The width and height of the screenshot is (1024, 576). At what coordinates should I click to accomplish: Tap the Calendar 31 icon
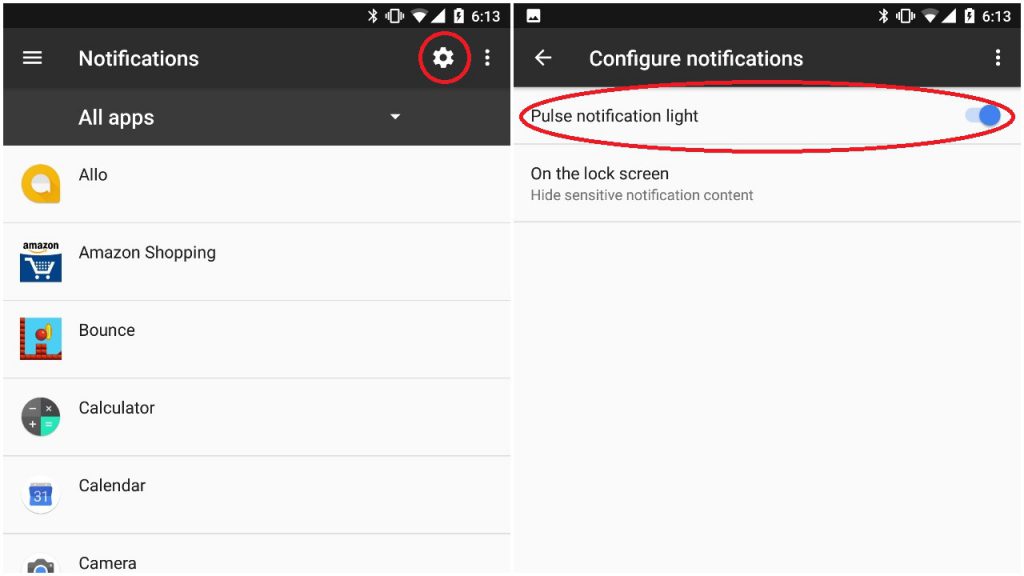coord(40,494)
